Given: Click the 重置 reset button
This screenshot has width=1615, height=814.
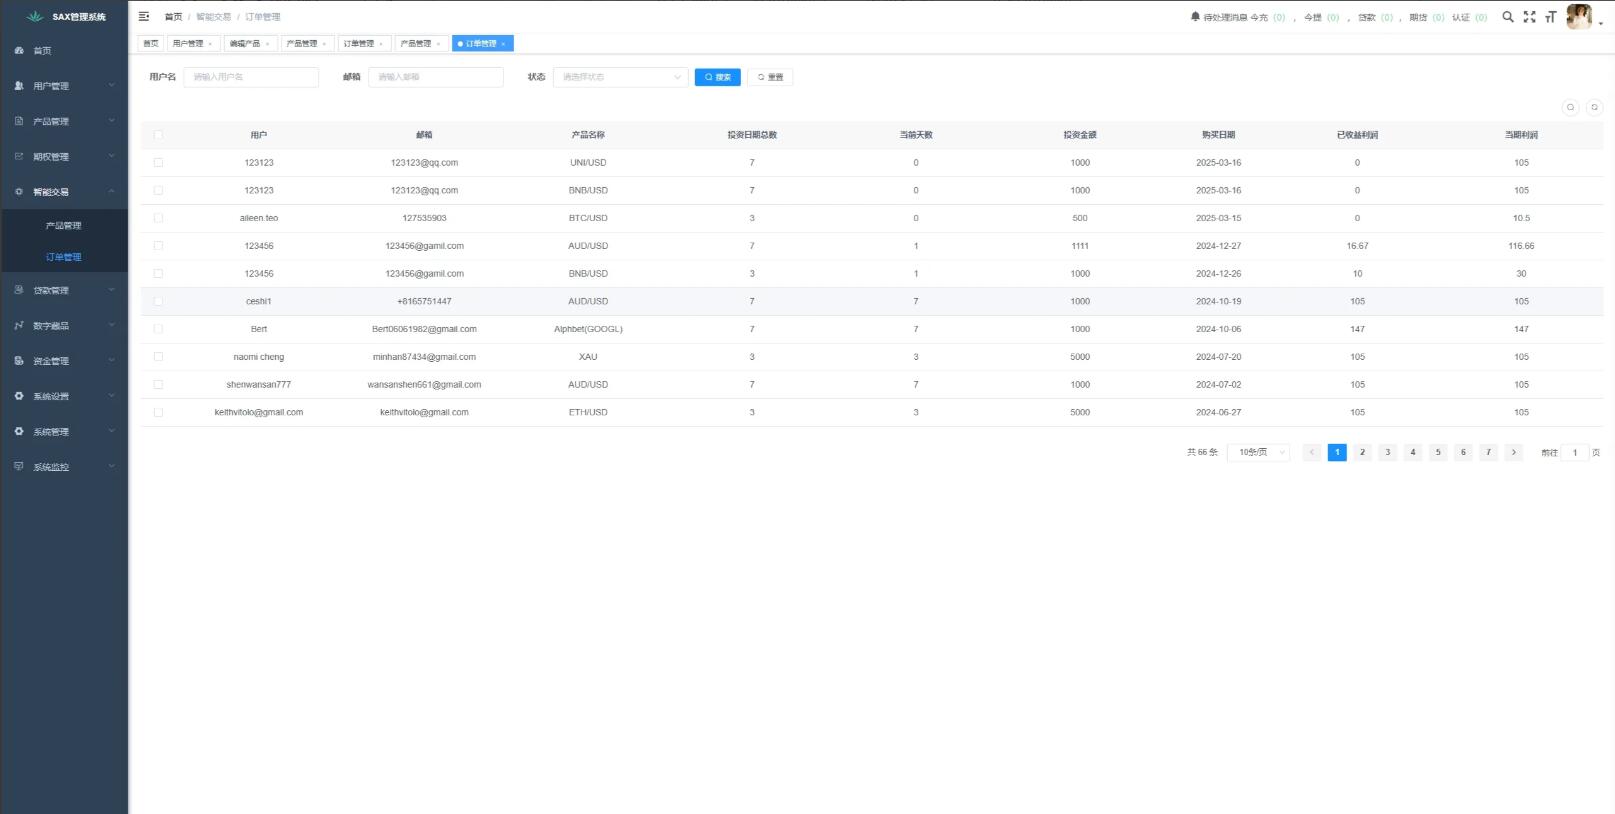Looking at the screenshot, I should (770, 77).
